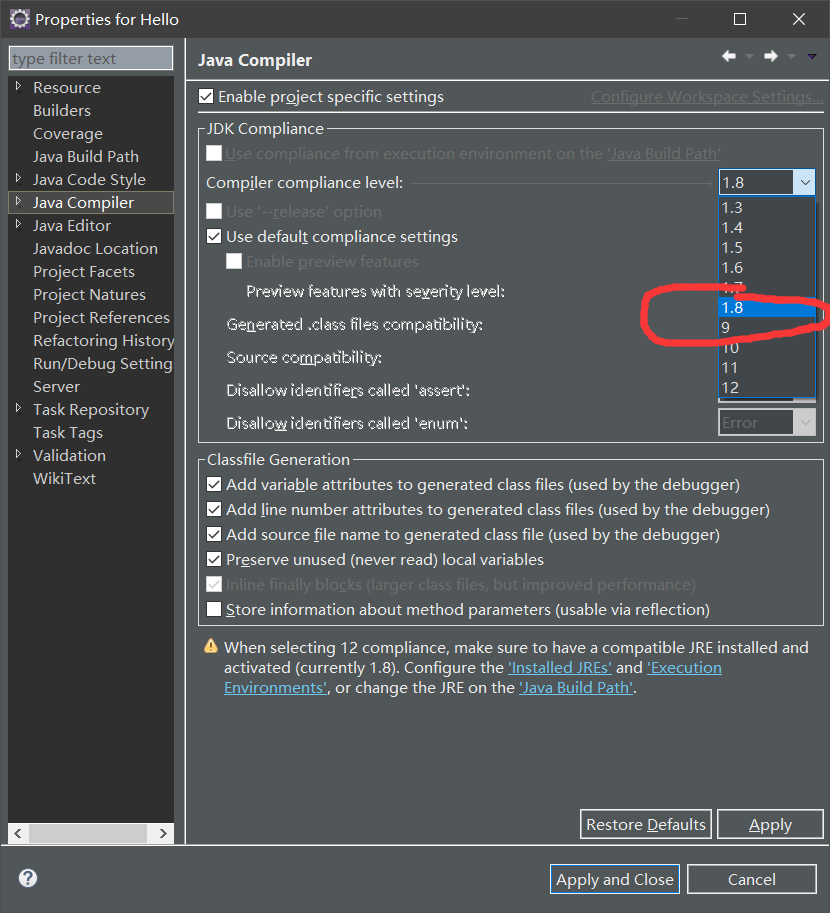Click Apply and Close button
Screen dimensions: 830x913
pos(614,879)
